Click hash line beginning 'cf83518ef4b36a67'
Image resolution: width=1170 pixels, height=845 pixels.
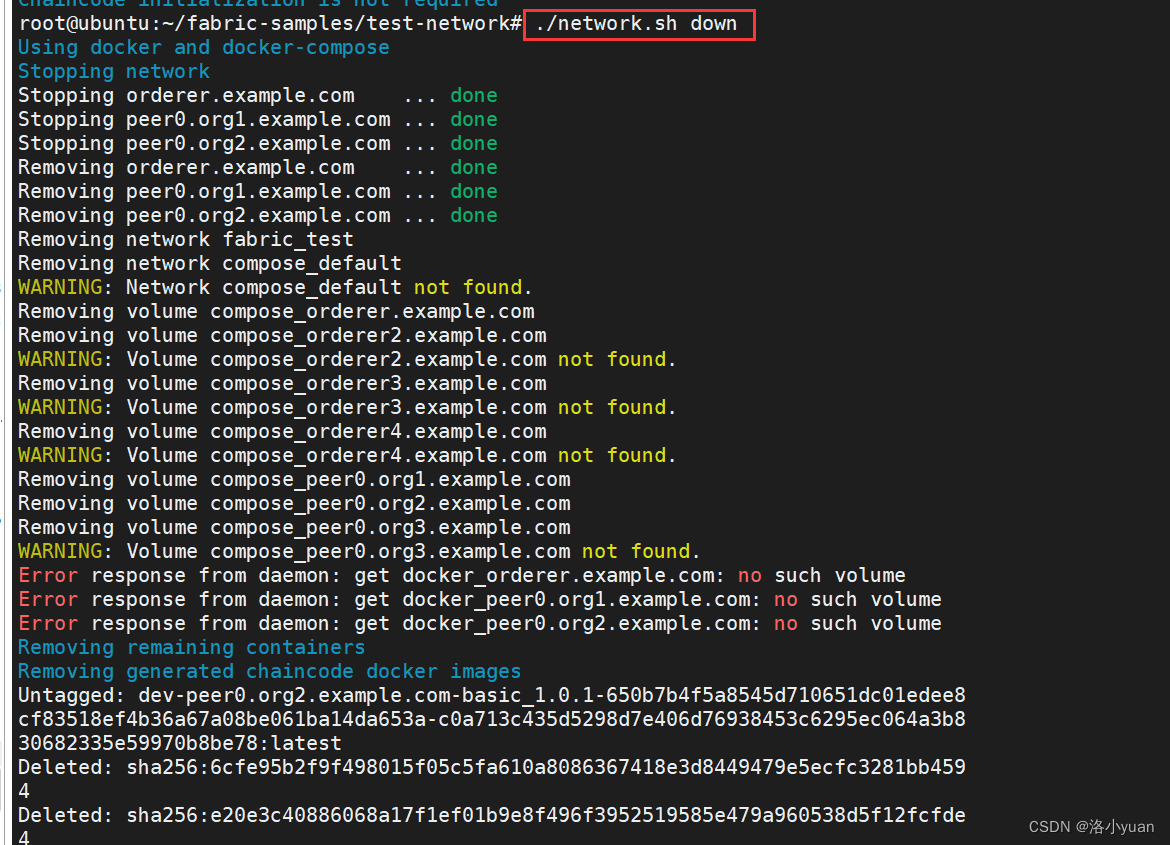492,719
